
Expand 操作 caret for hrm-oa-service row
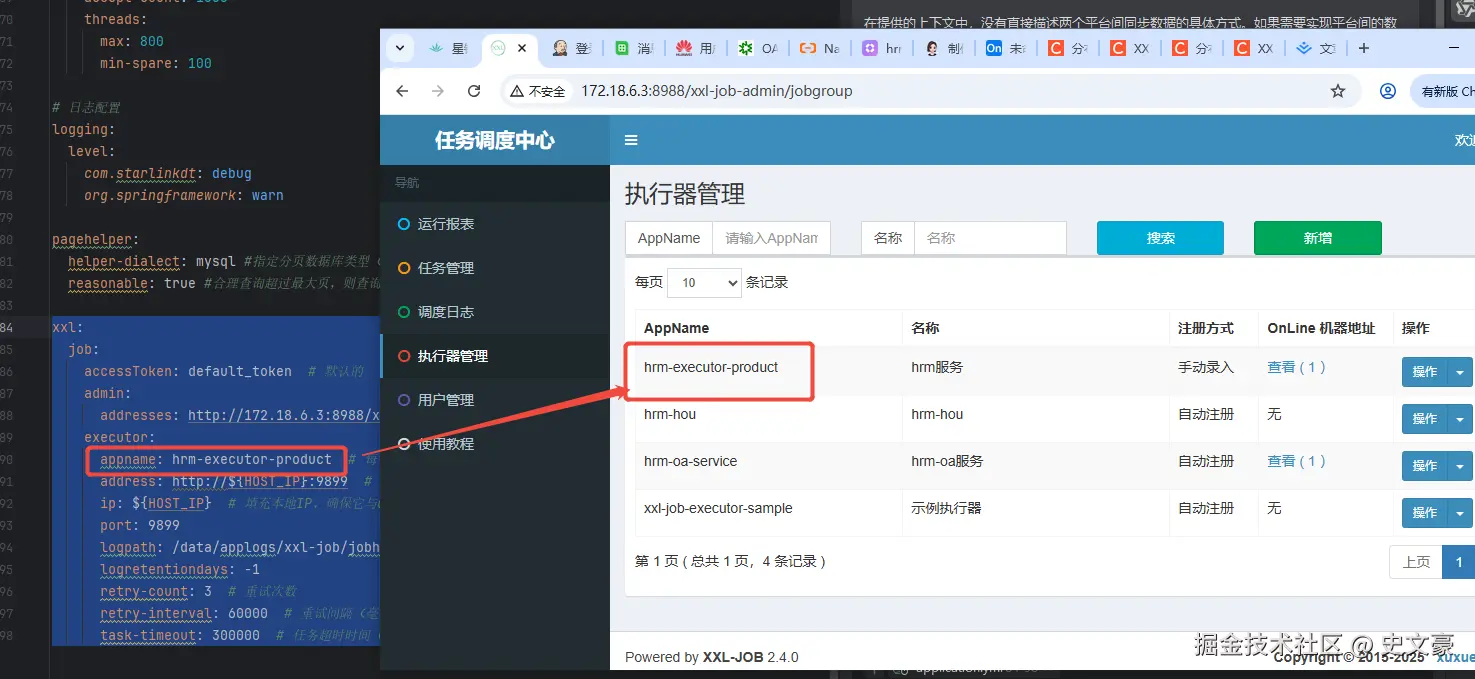click(1460, 466)
